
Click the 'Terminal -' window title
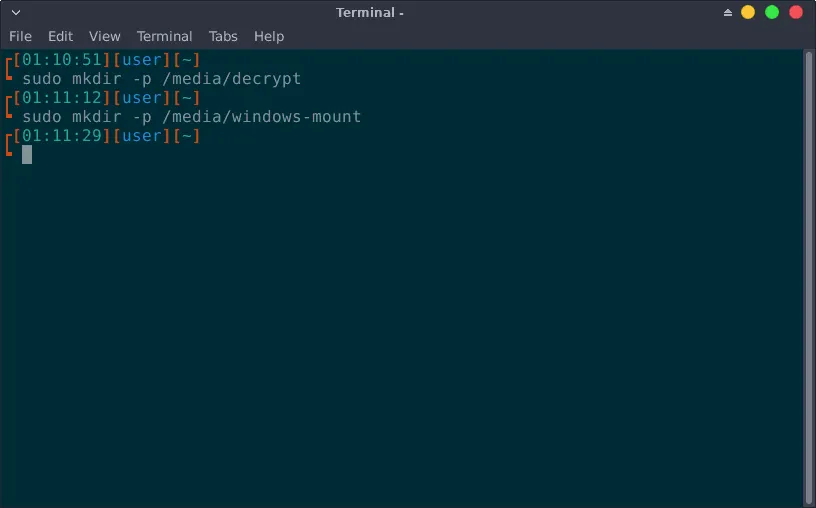tap(370, 13)
